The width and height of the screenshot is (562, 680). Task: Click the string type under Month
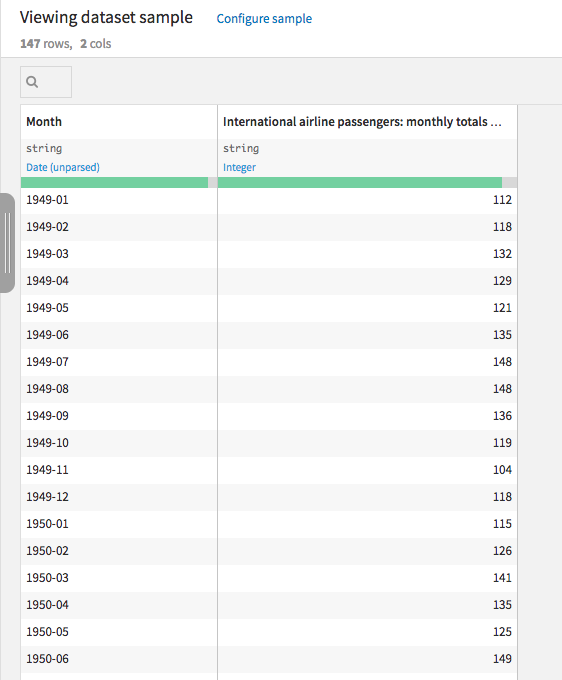coord(44,148)
